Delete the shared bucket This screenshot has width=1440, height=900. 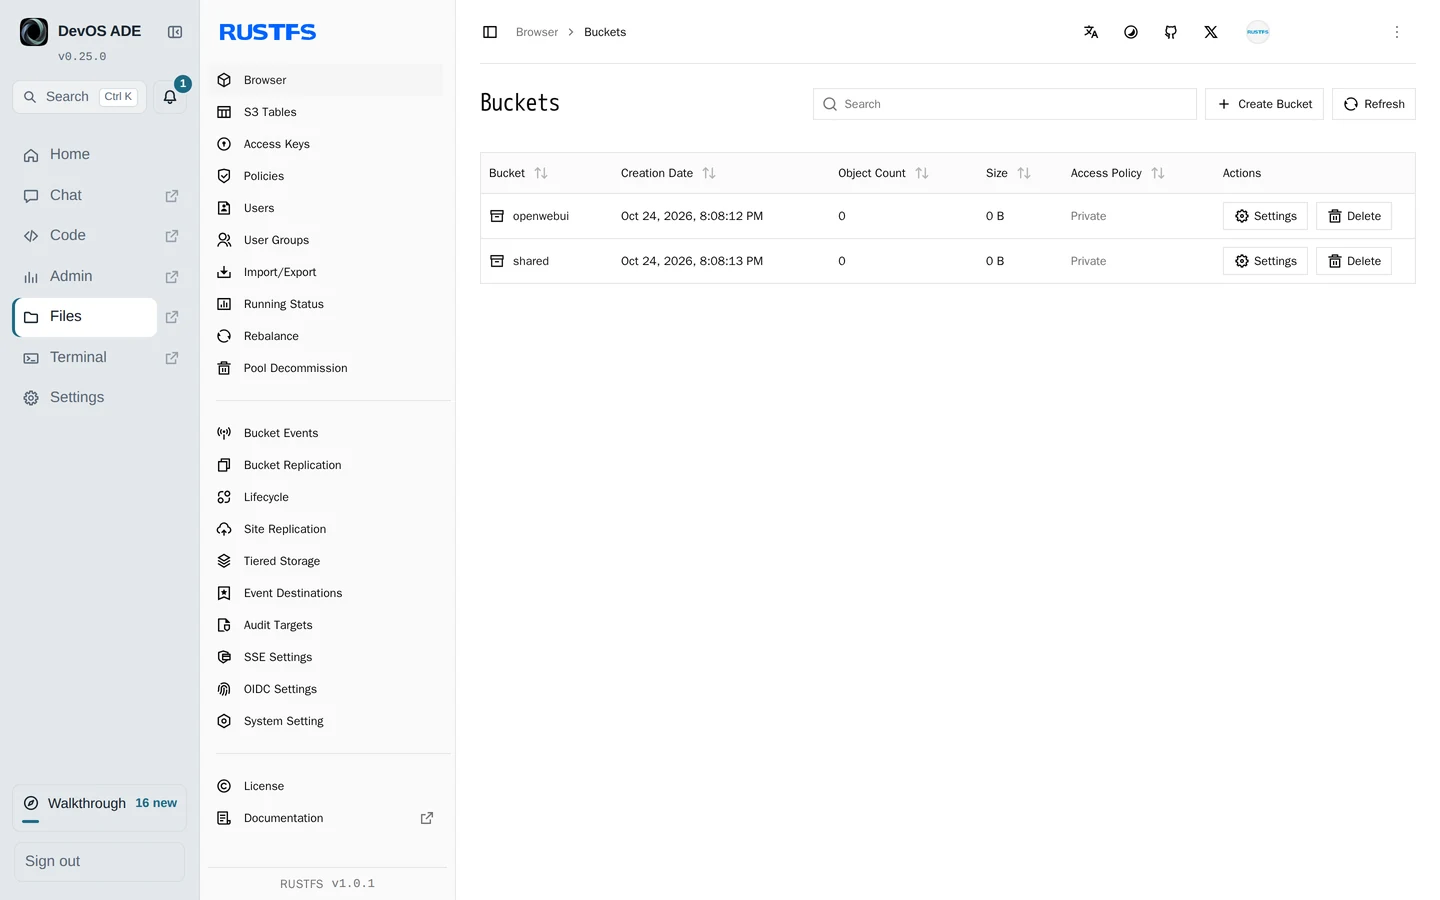coord(1354,261)
